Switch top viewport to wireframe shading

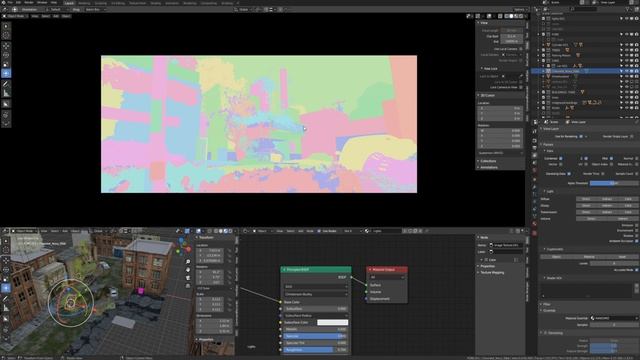point(507,16)
